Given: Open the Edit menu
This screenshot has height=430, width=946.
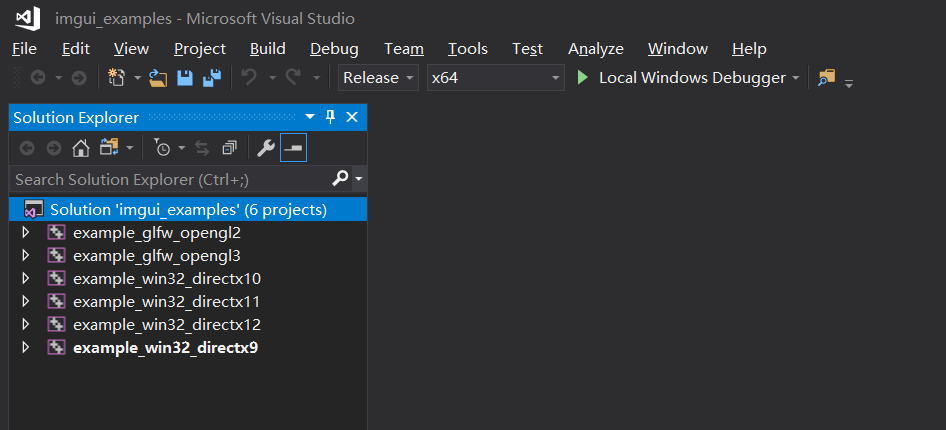Looking at the screenshot, I should pyautogui.click(x=75, y=49).
